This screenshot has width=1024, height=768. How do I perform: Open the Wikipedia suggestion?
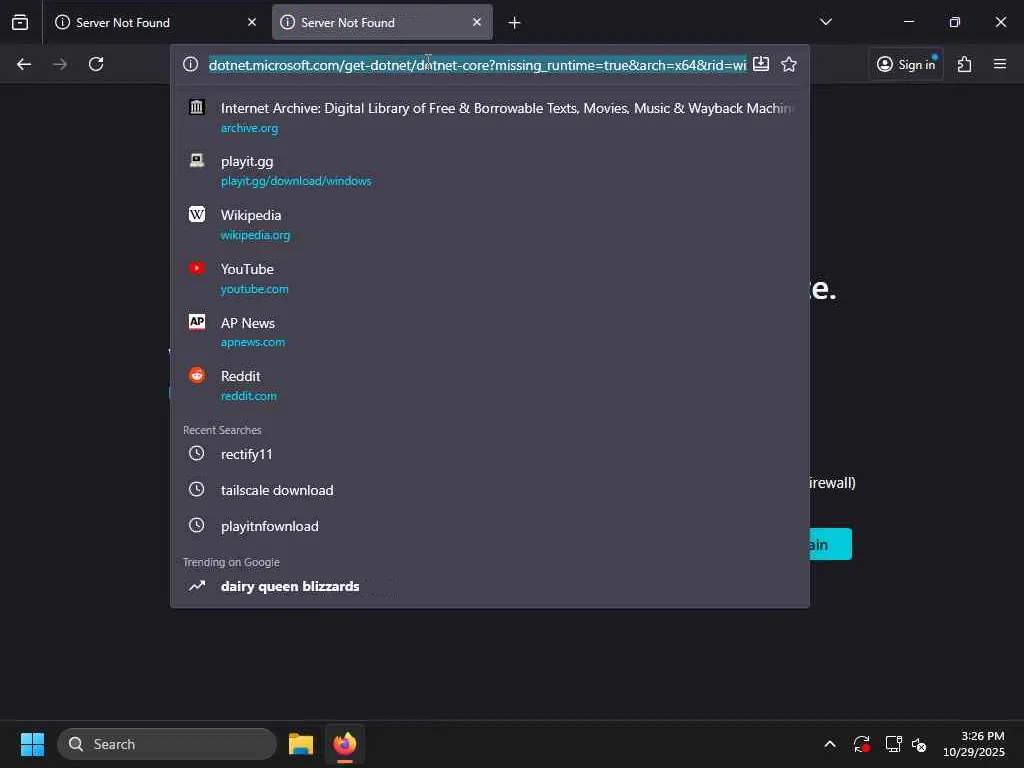490,224
